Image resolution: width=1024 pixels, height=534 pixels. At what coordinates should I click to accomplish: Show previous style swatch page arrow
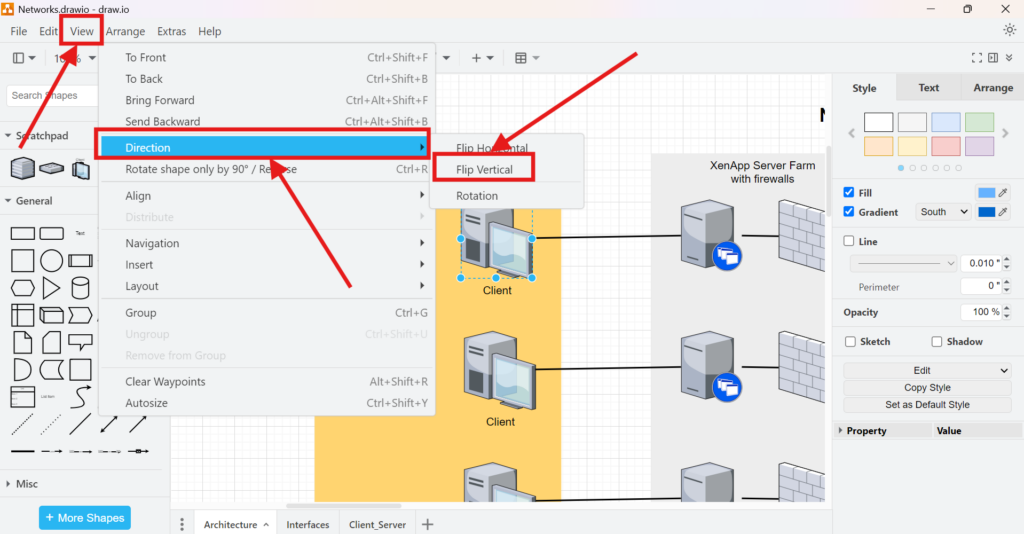point(852,133)
